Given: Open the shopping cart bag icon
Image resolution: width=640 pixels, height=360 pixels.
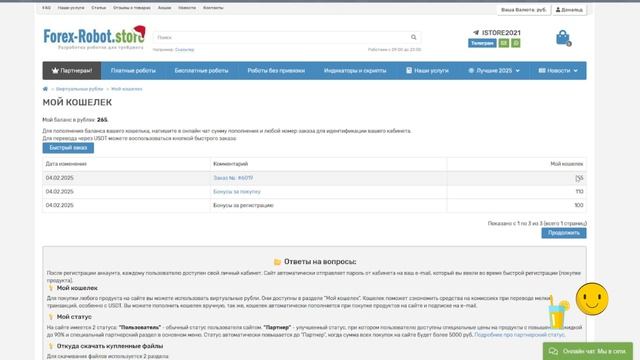Looking at the screenshot, I should coord(563,38).
